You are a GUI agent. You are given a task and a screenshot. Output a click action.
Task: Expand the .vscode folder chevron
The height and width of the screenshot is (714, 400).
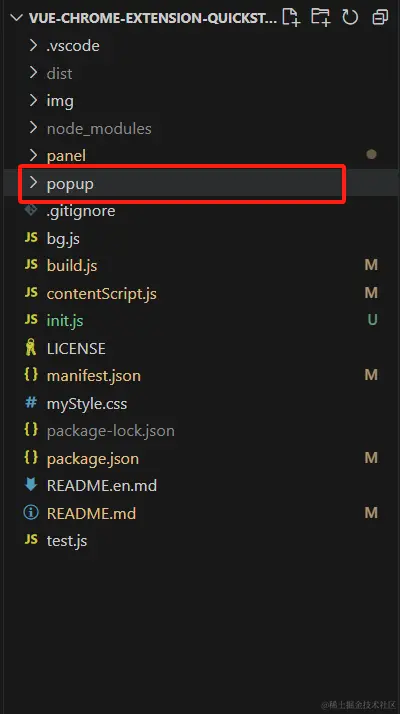tap(33, 46)
